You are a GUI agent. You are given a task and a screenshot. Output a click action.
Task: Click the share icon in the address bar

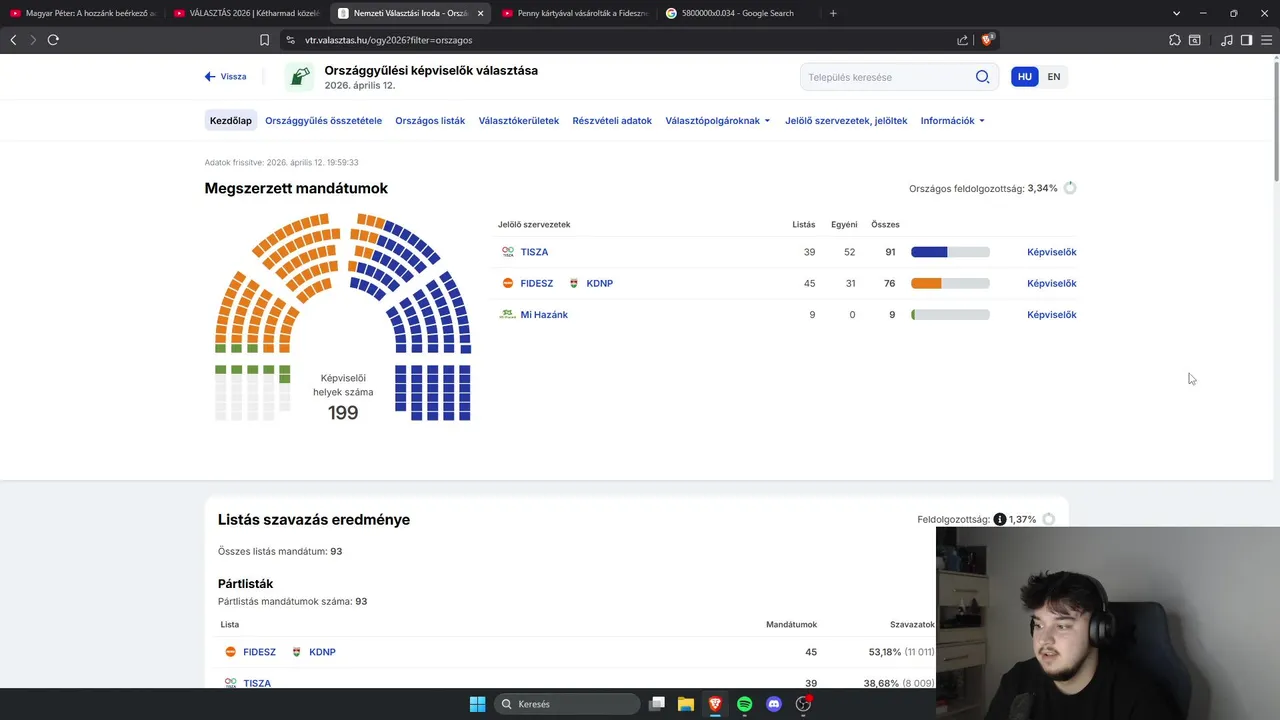click(962, 40)
